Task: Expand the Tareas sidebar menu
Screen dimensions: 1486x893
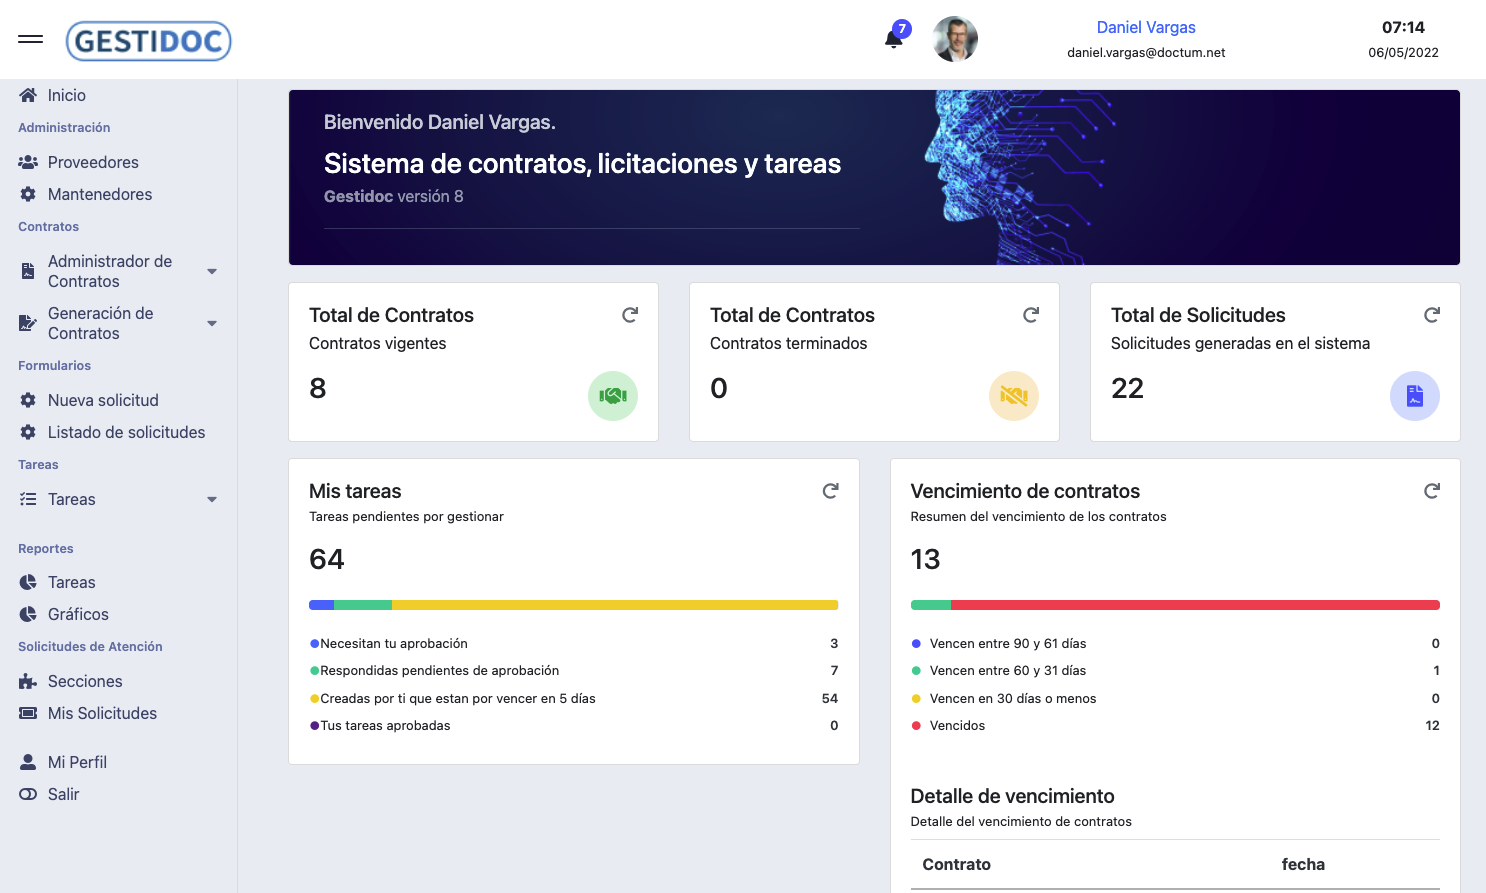Action: click(211, 499)
